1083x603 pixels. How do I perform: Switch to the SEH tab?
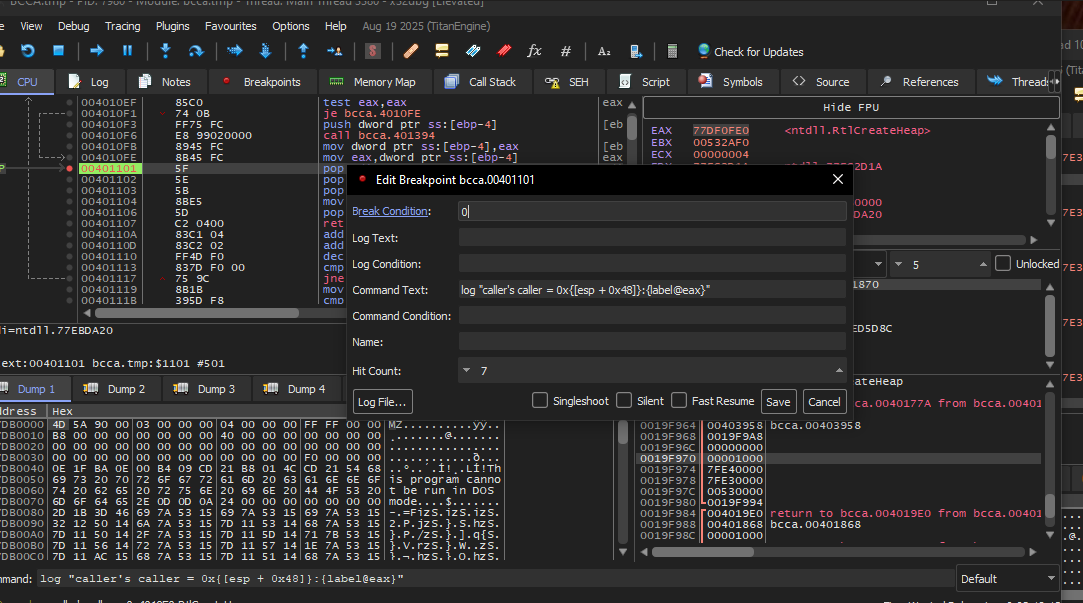pos(569,82)
